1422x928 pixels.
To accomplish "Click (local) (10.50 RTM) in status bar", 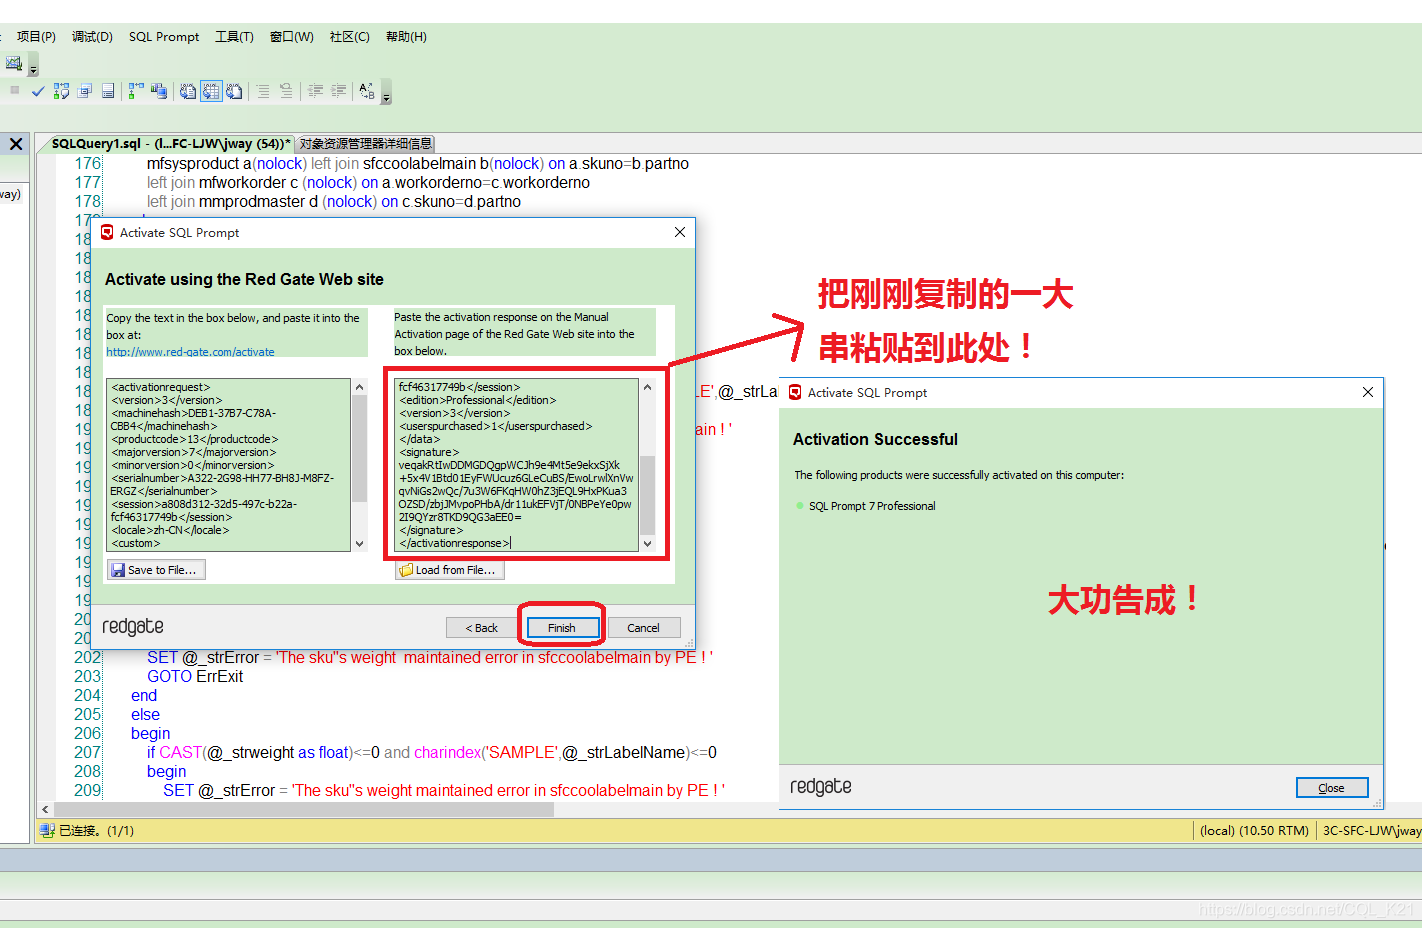I will 1254,830.
